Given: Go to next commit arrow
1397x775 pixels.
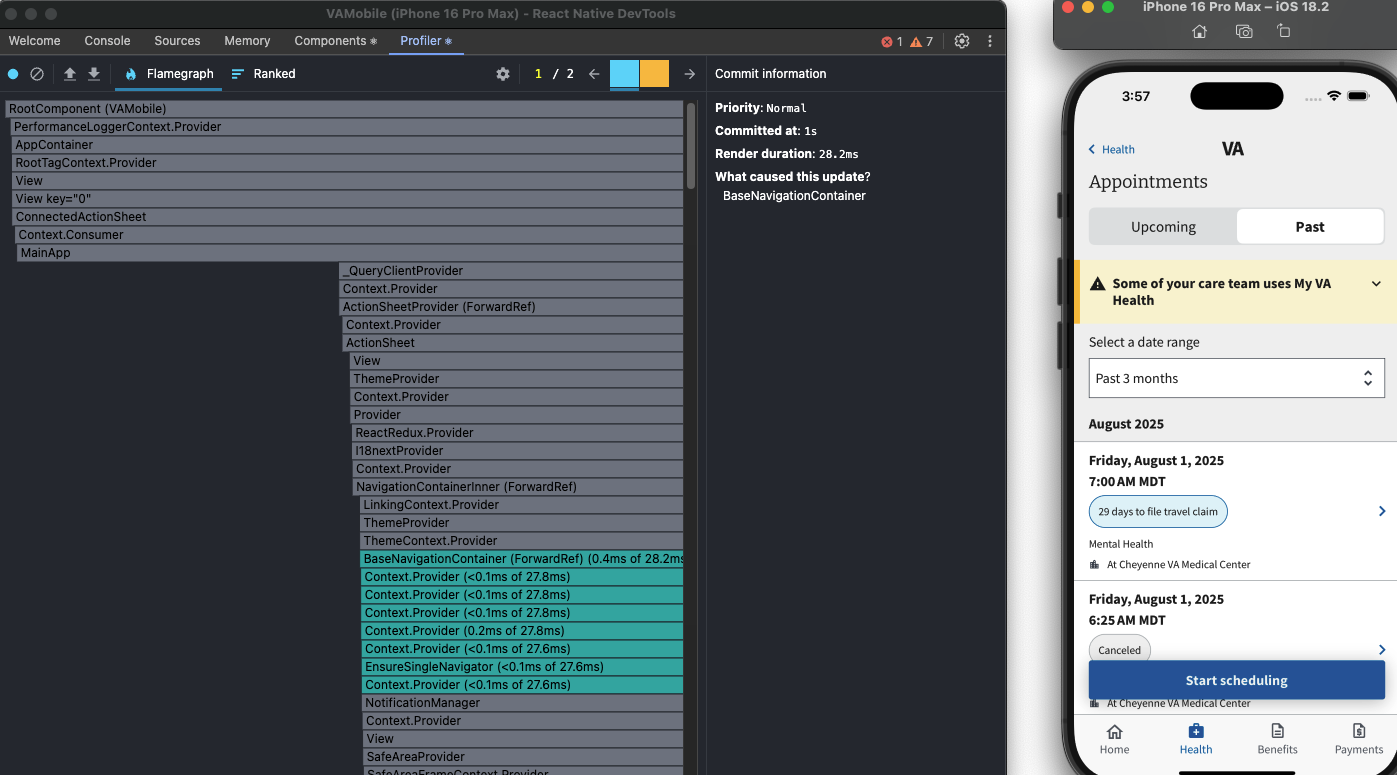Looking at the screenshot, I should 689,74.
